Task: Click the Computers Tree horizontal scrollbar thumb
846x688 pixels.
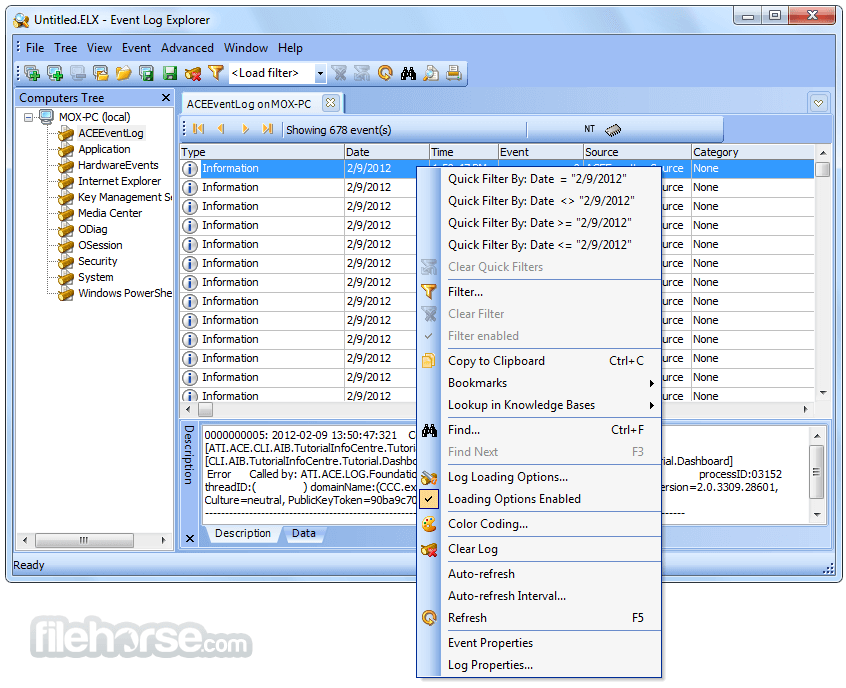Action: [x=84, y=540]
